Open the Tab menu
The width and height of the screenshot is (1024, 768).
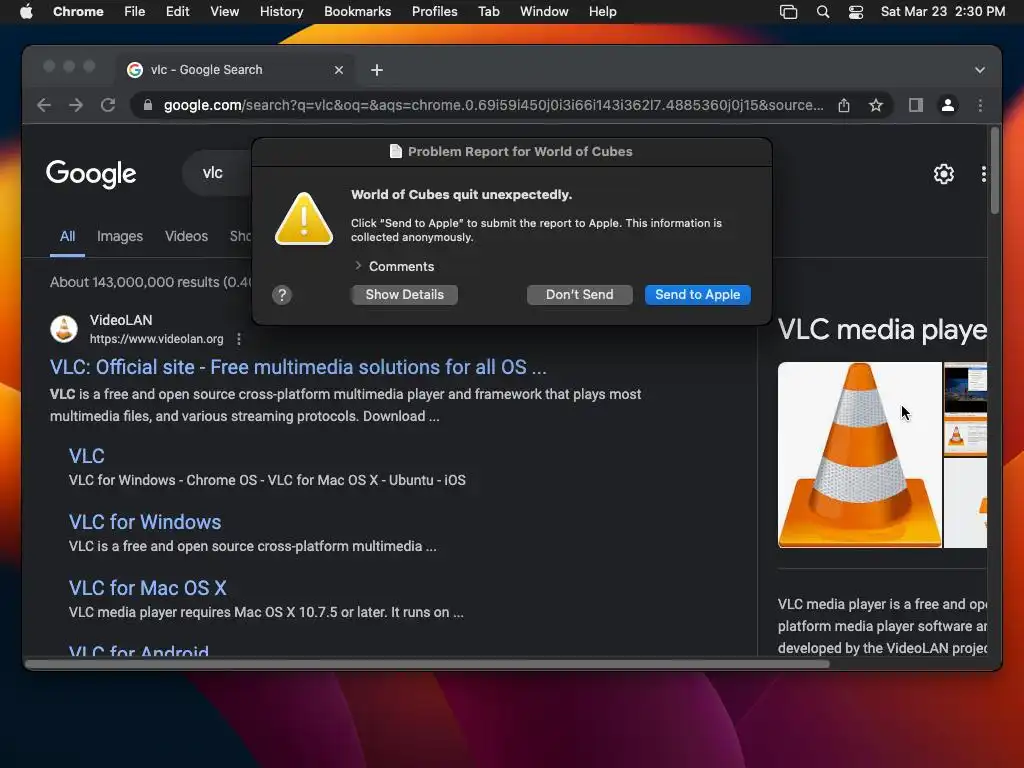pos(488,12)
